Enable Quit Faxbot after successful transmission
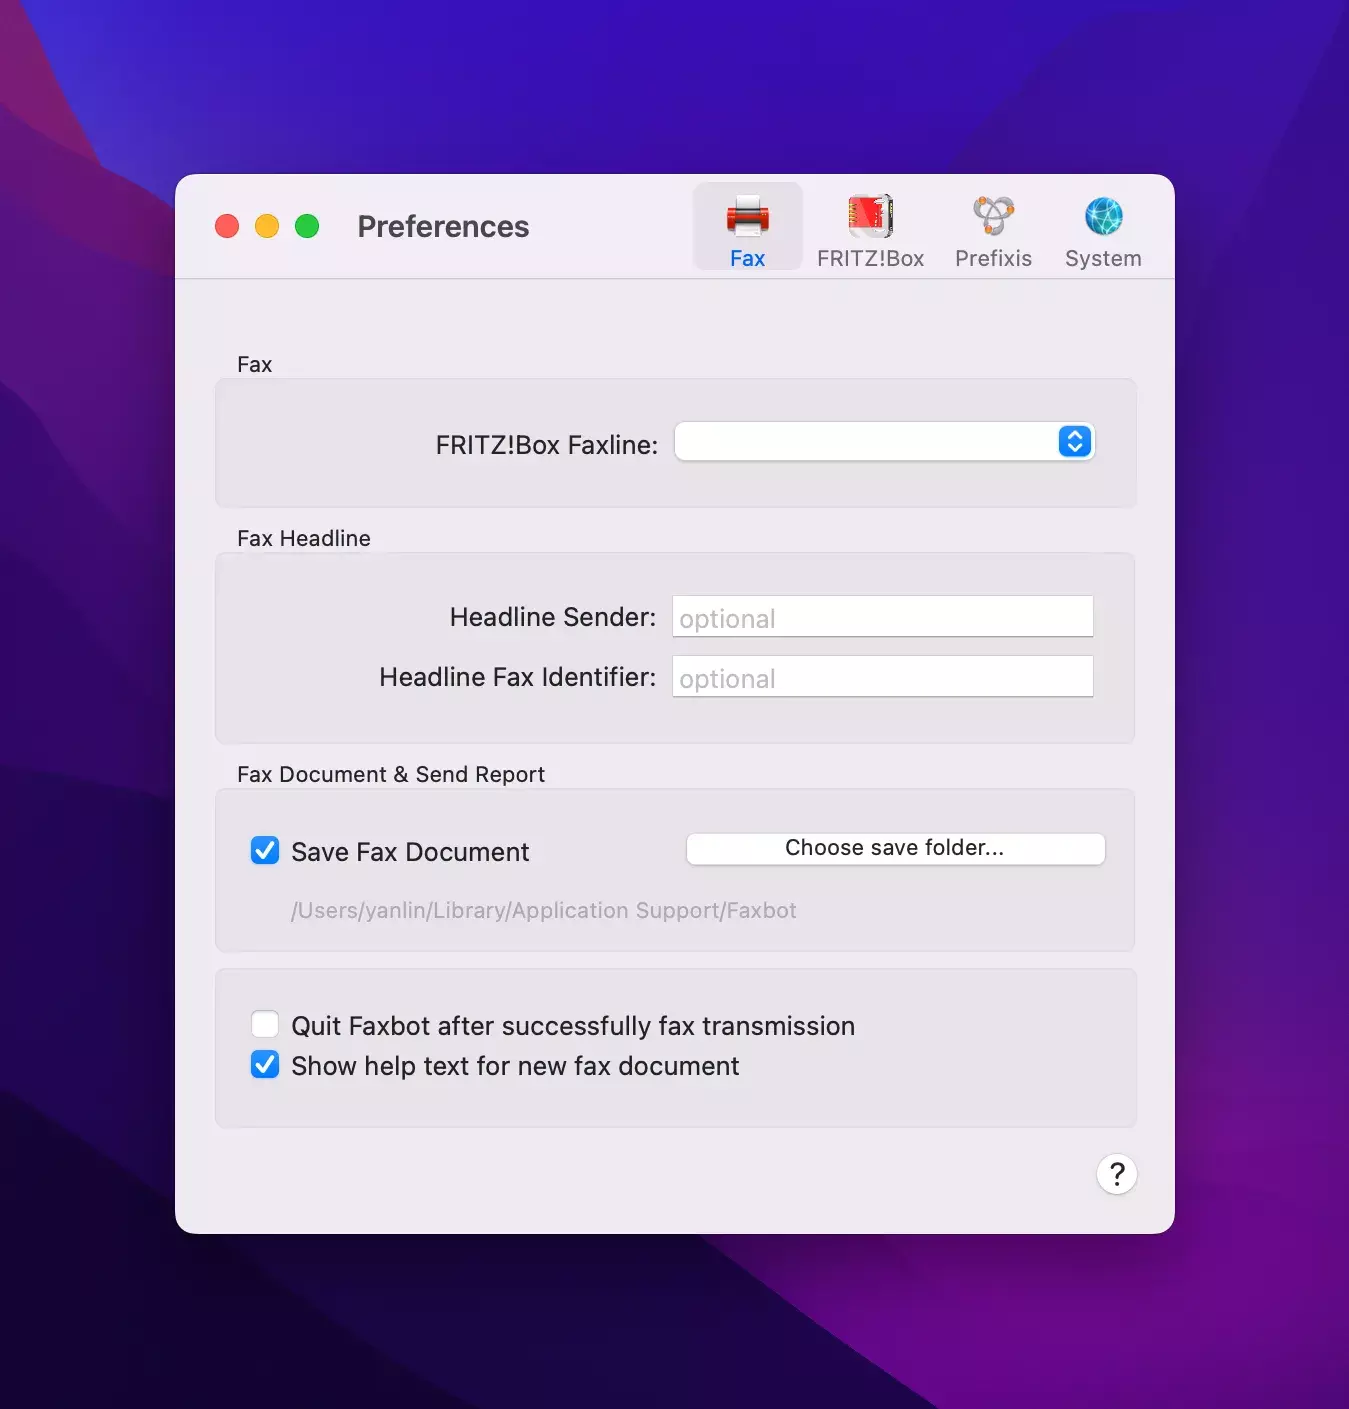1349x1409 pixels. (265, 1025)
